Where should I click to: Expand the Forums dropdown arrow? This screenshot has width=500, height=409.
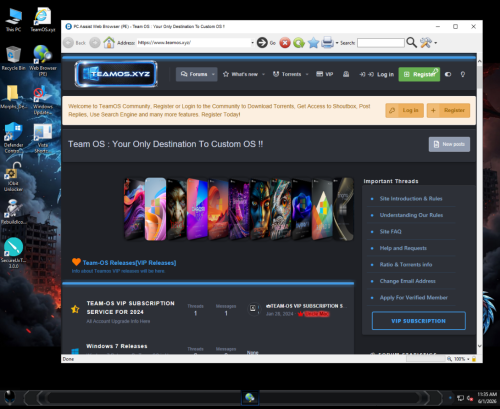tap(213, 74)
